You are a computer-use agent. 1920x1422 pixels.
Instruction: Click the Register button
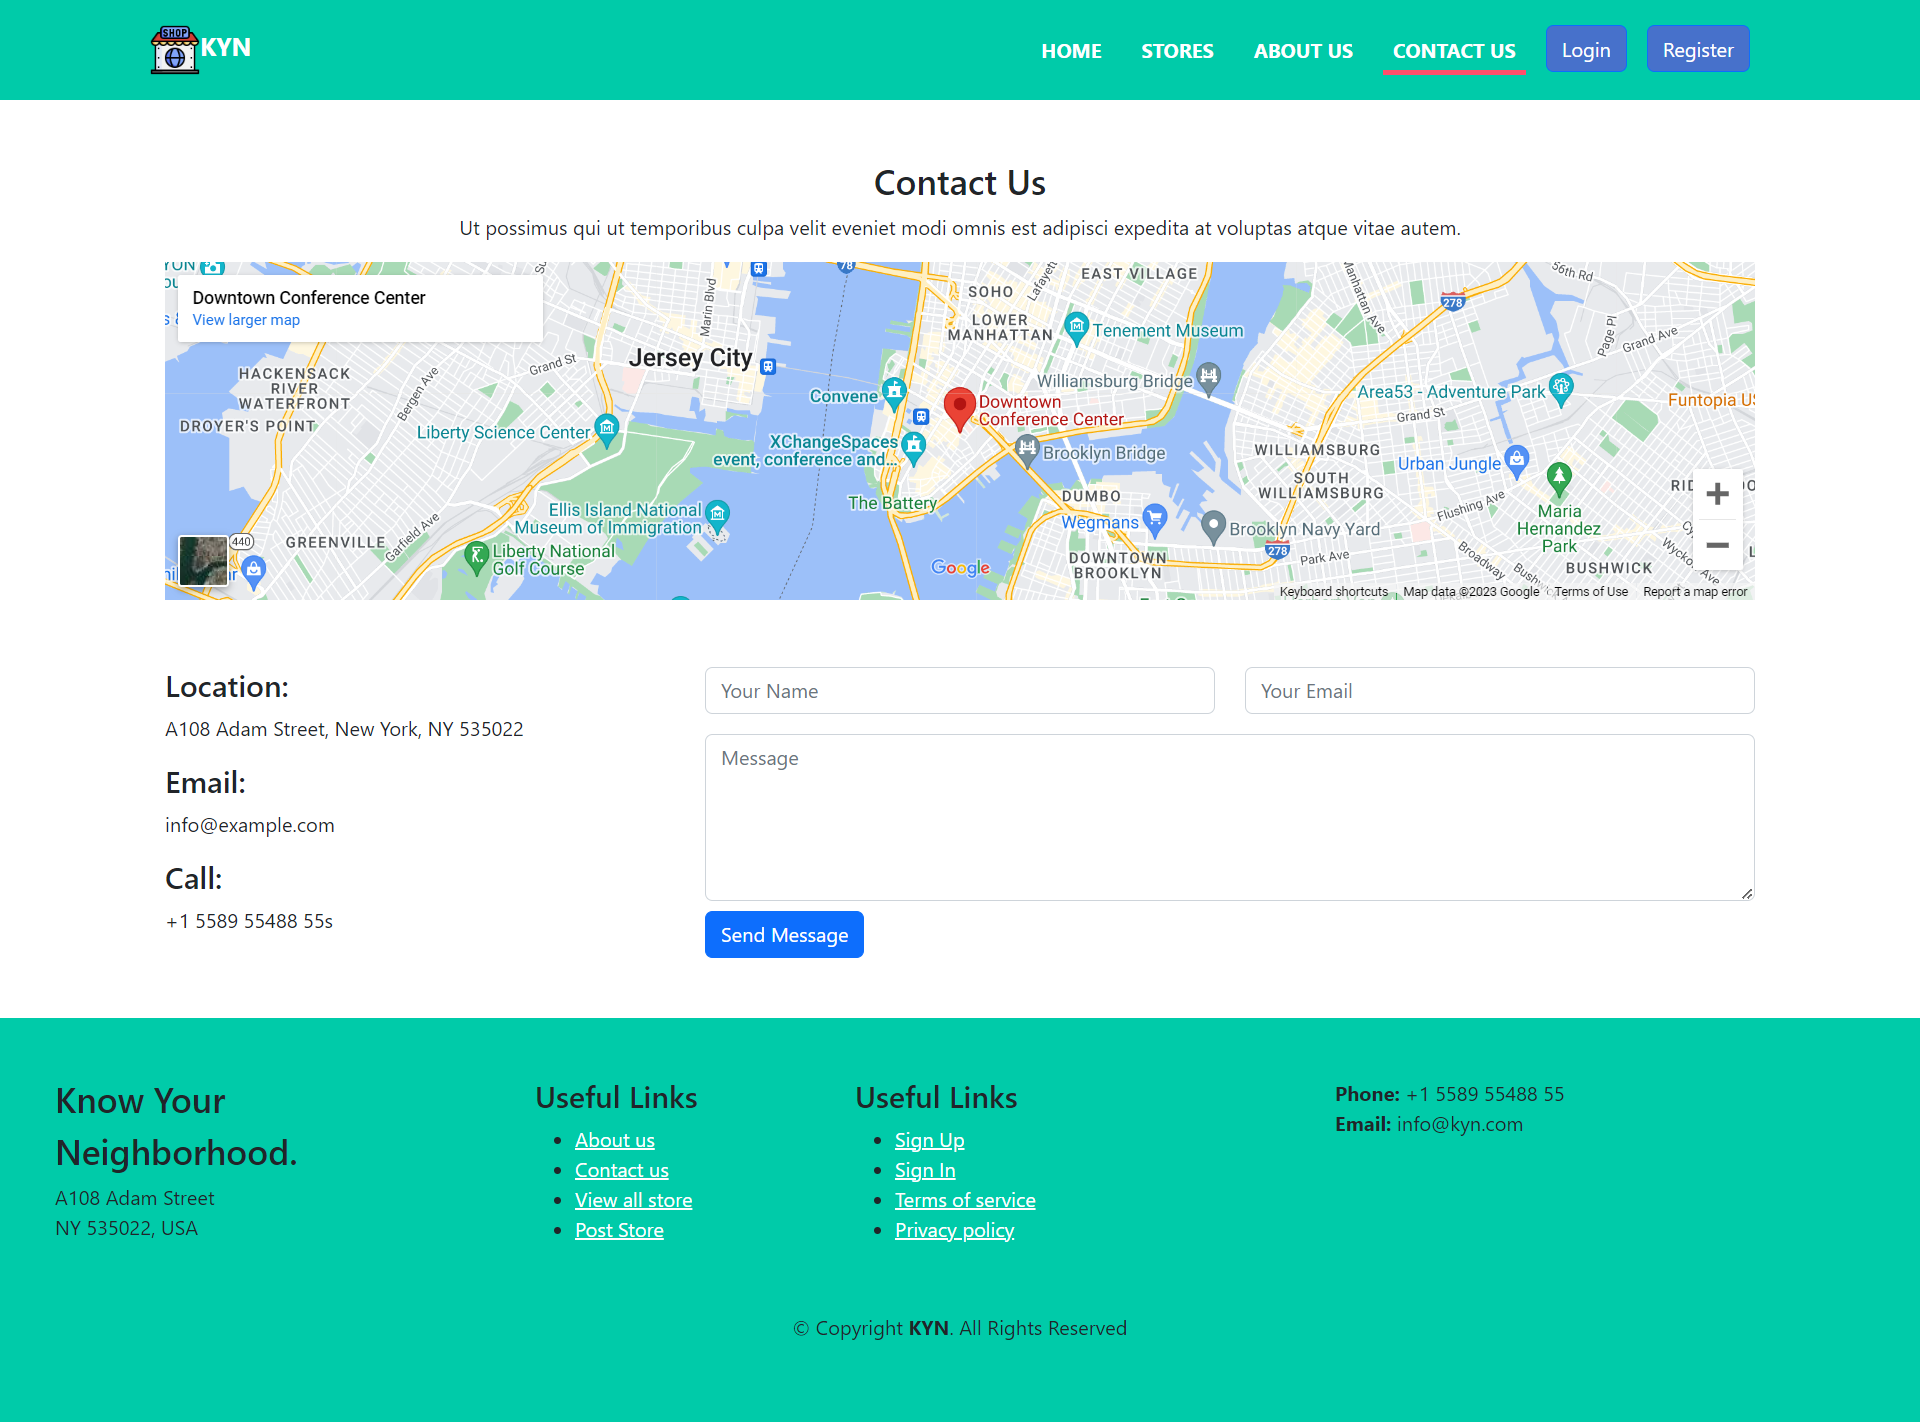1698,49
